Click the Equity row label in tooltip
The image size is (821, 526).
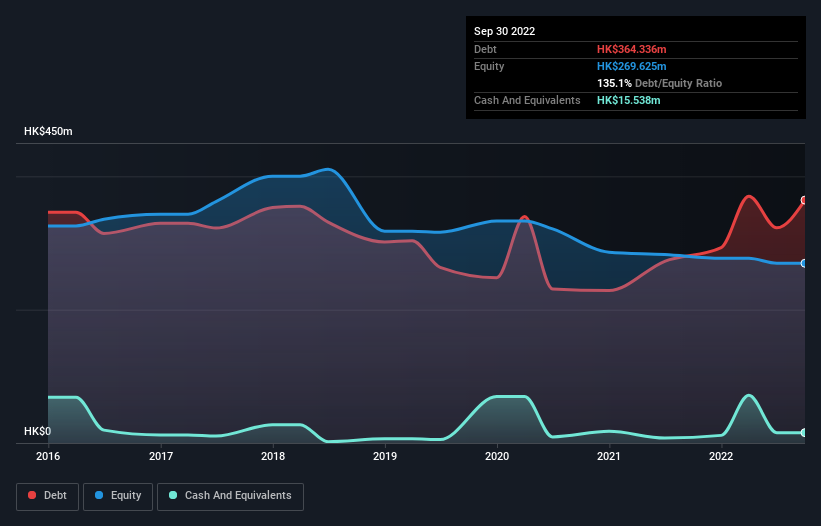(489, 66)
